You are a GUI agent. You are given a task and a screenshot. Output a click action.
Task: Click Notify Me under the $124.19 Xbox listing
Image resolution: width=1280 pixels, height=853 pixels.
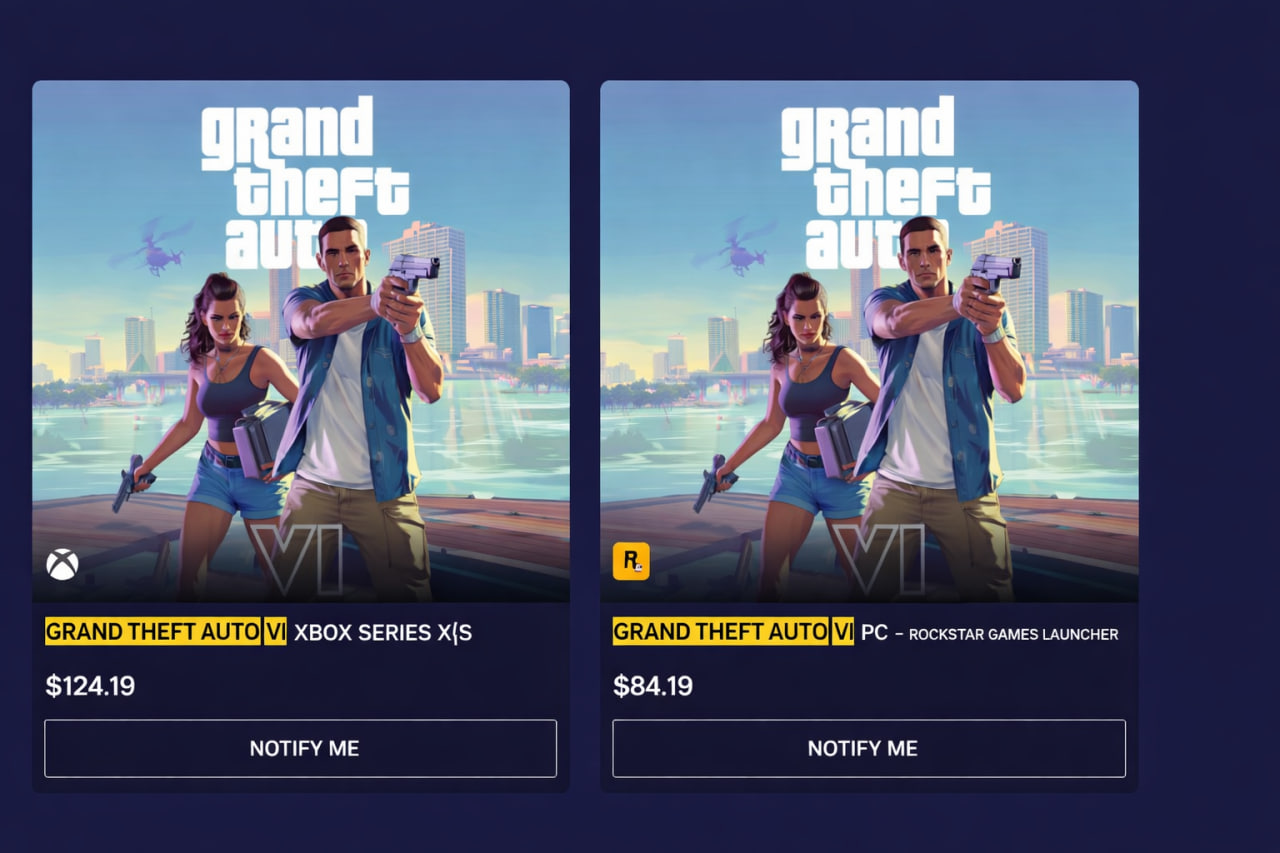(300, 748)
